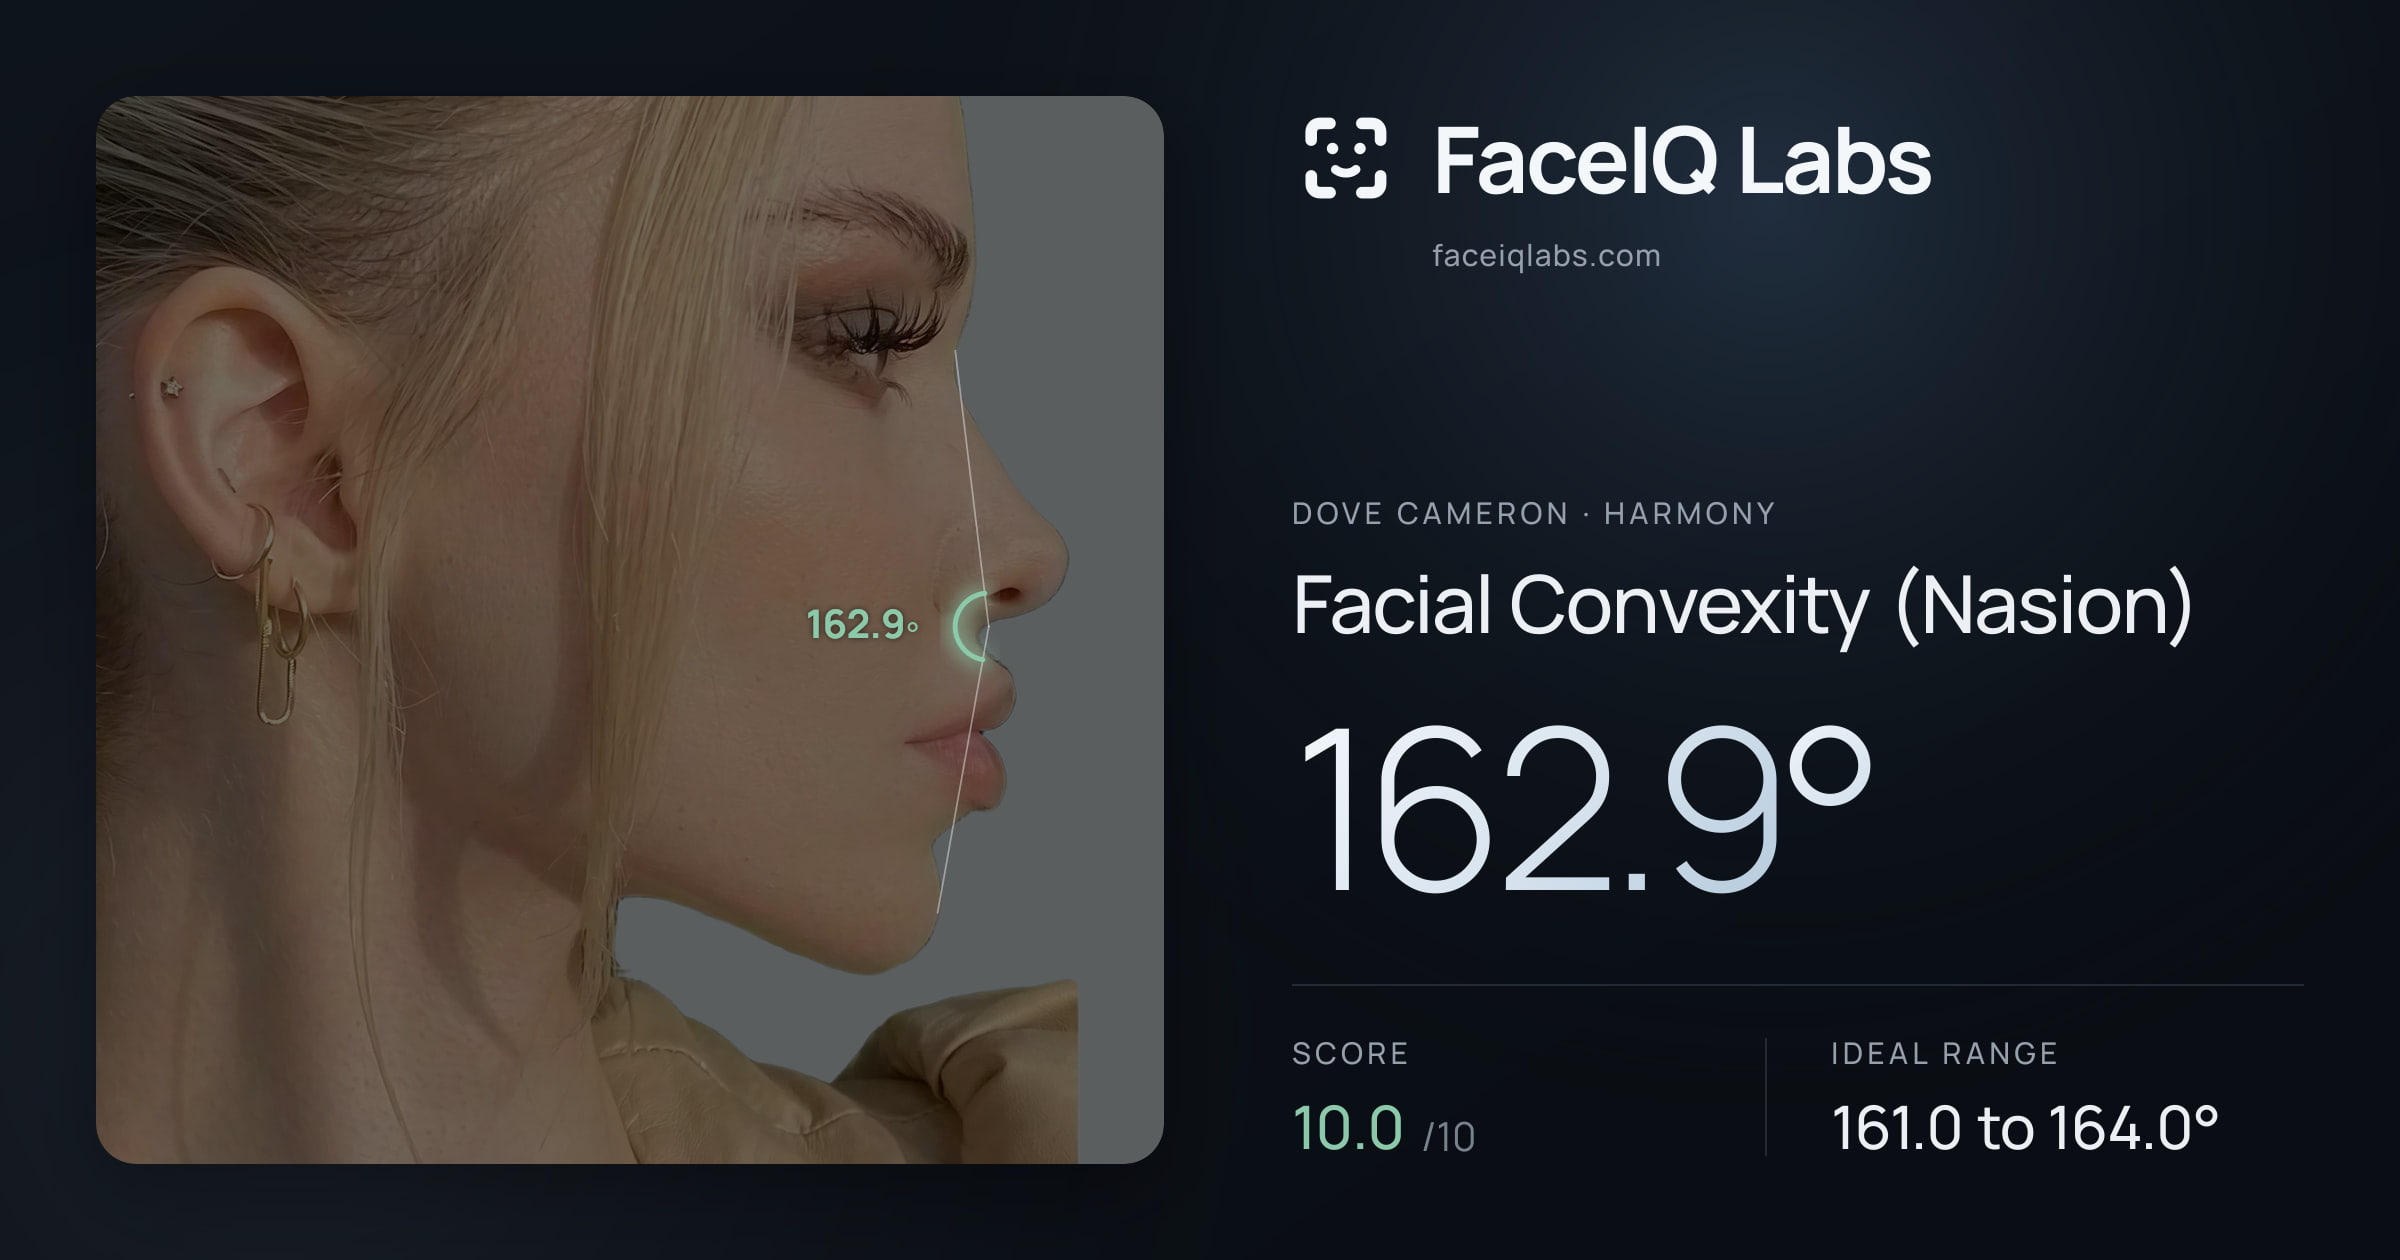The height and width of the screenshot is (1260, 2400).
Task: Click the profile photo thumbnail
Action: tap(630, 630)
